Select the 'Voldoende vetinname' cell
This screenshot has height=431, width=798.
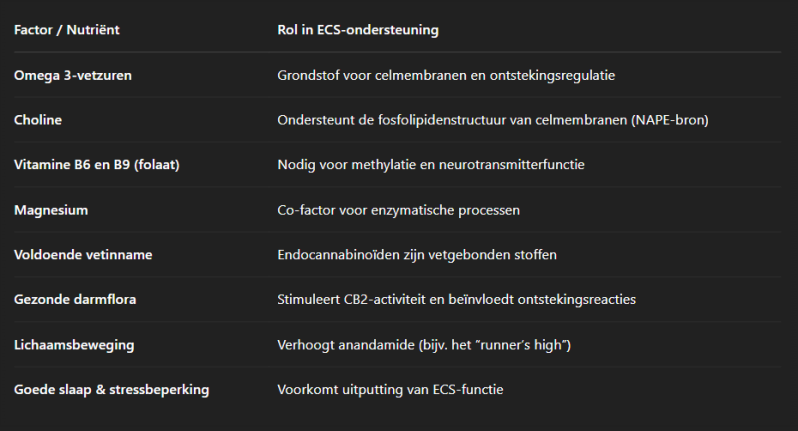(x=83, y=255)
